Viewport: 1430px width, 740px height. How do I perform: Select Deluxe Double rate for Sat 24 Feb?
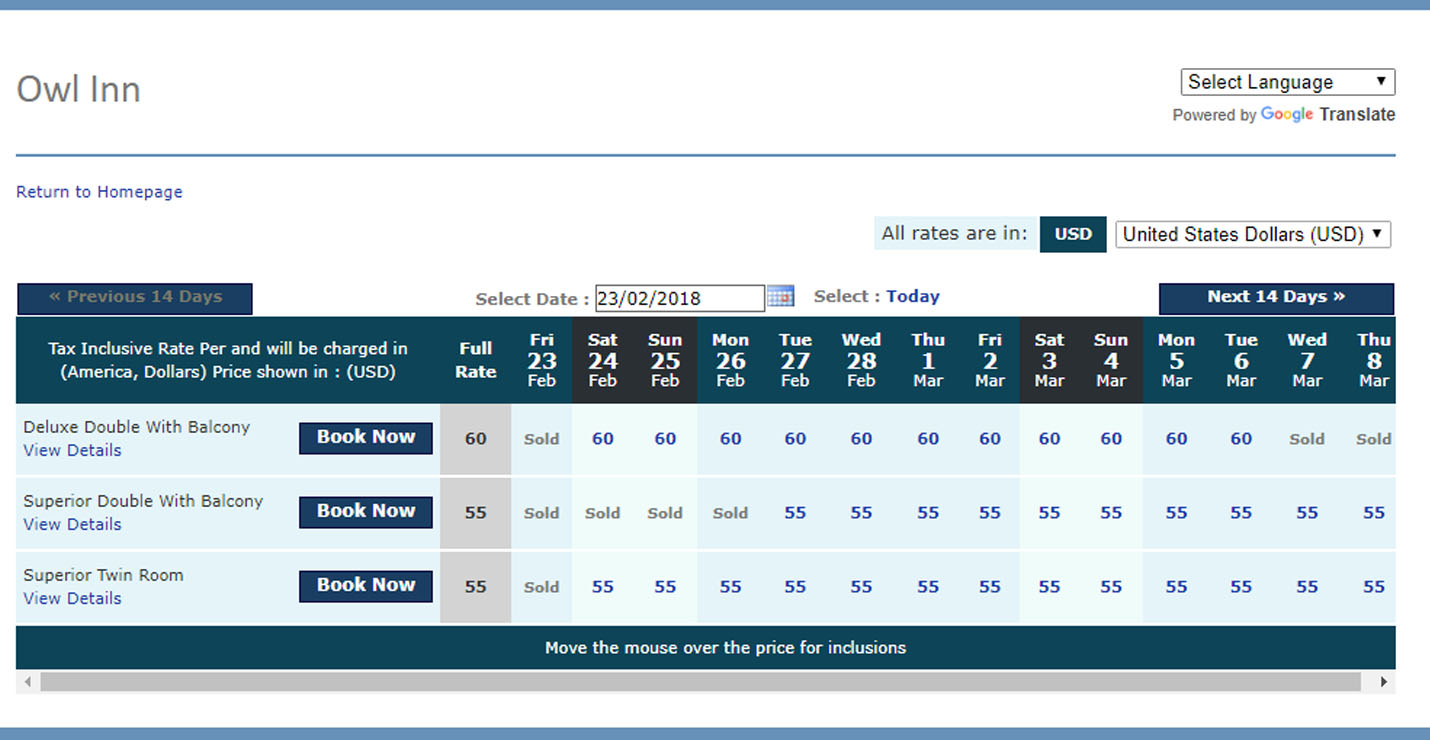click(x=603, y=439)
